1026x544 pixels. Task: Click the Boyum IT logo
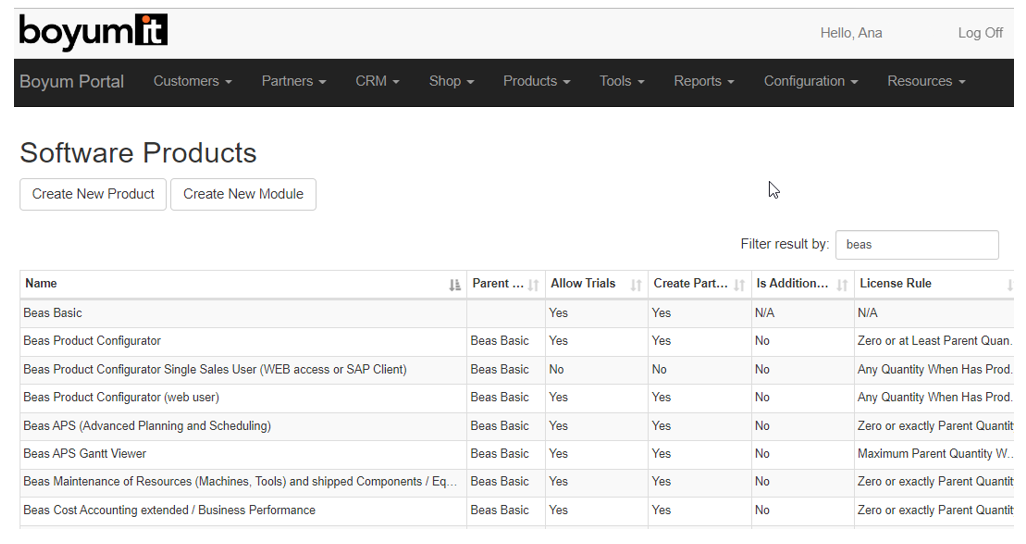pyautogui.click(x=93, y=33)
